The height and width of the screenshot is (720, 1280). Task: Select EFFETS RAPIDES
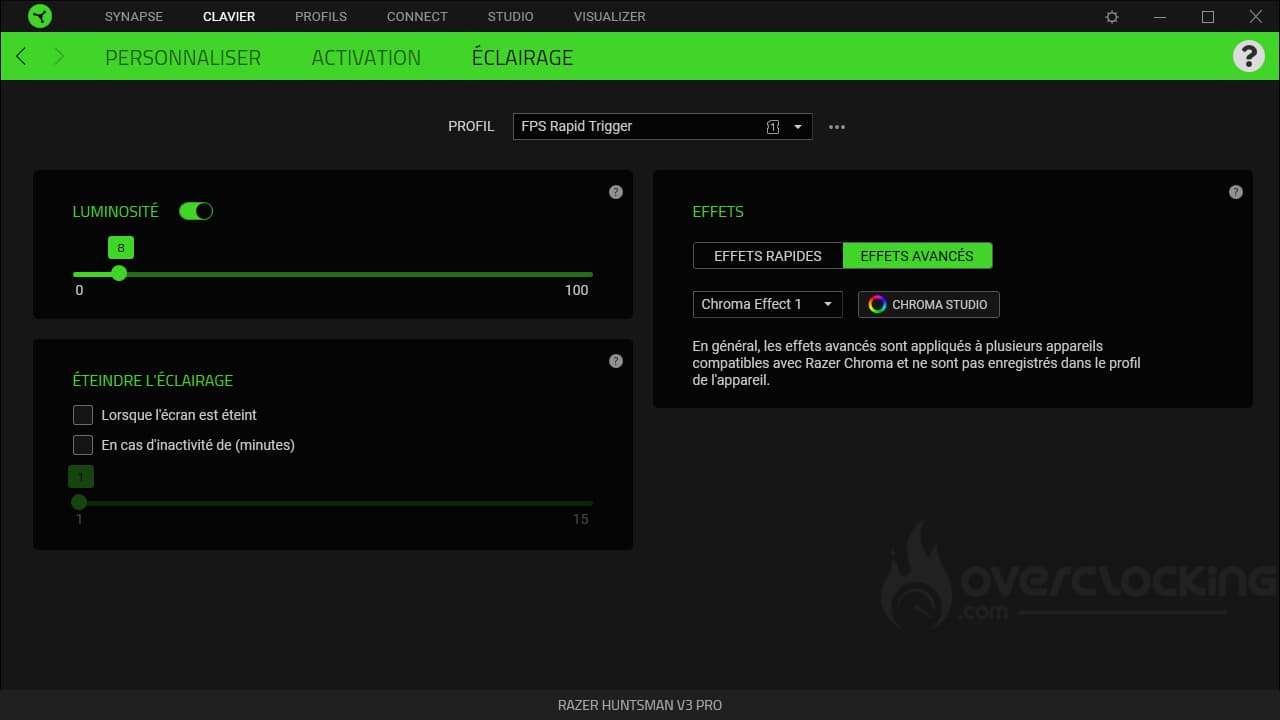(768, 256)
